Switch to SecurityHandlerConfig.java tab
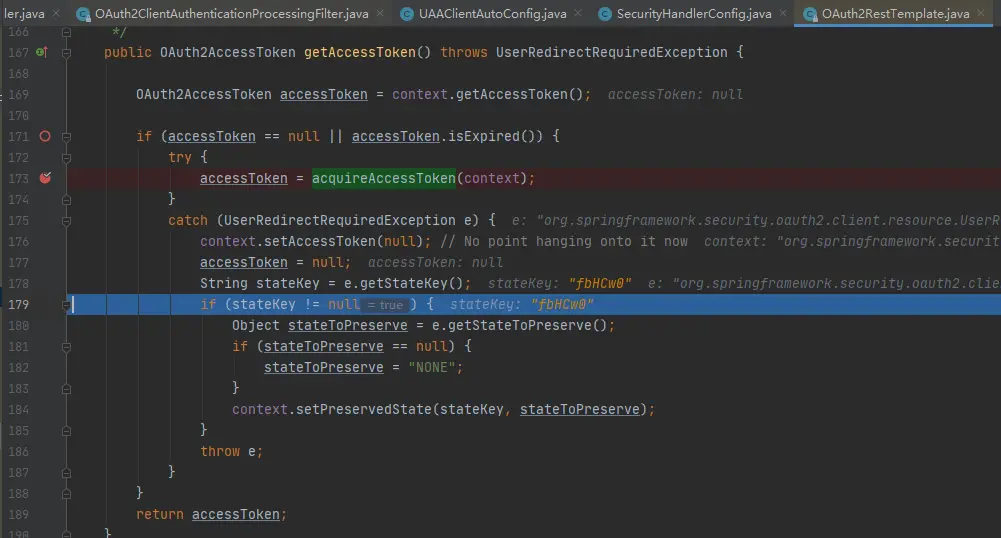1001x538 pixels. 693,13
